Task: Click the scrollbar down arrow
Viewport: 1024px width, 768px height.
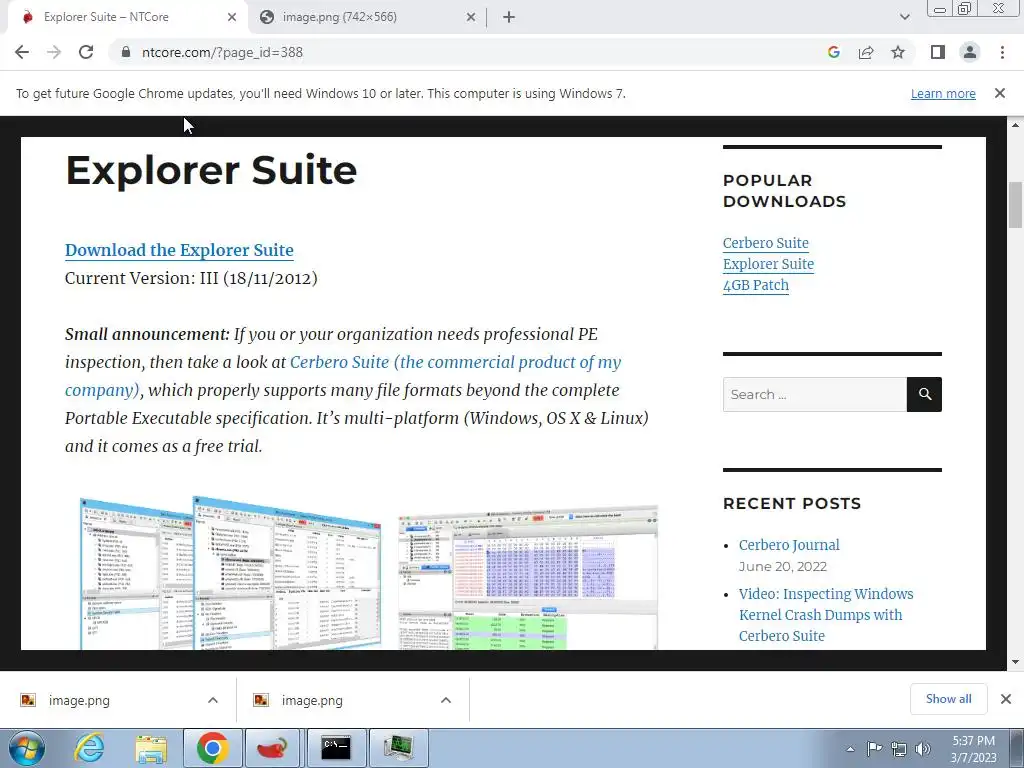Action: (x=1016, y=662)
